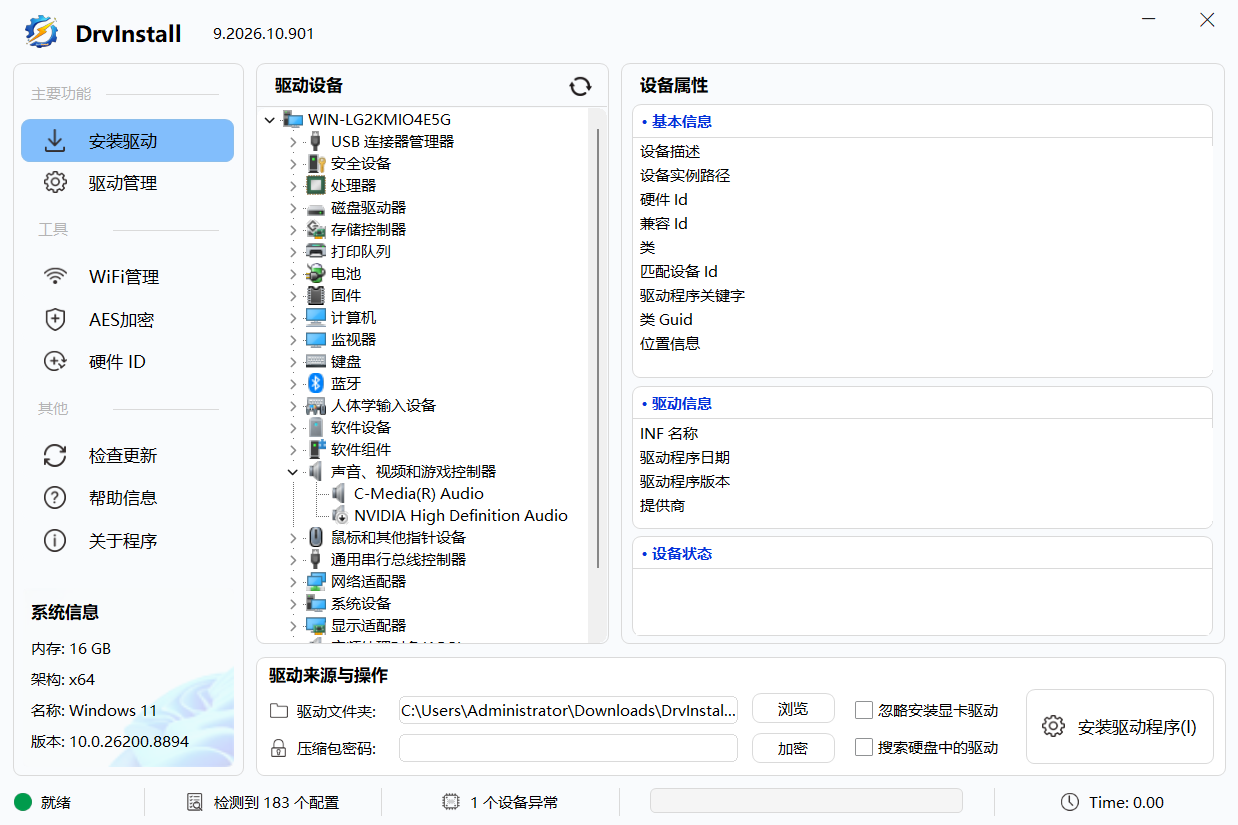Click the 蓝牙 Bluetooth device icon
This screenshot has width=1238, height=825.
(x=316, y=383)
